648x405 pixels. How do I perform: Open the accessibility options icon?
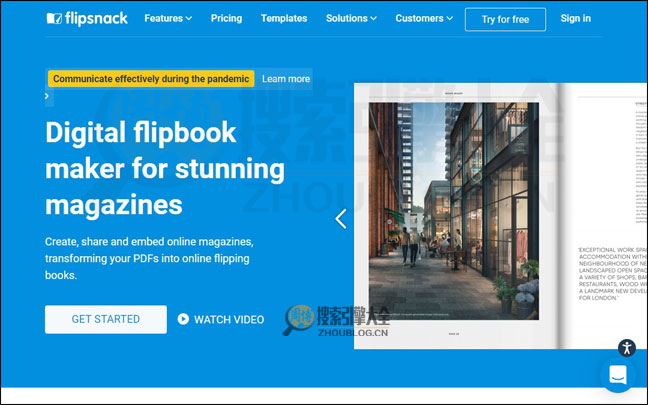(627, 348)
